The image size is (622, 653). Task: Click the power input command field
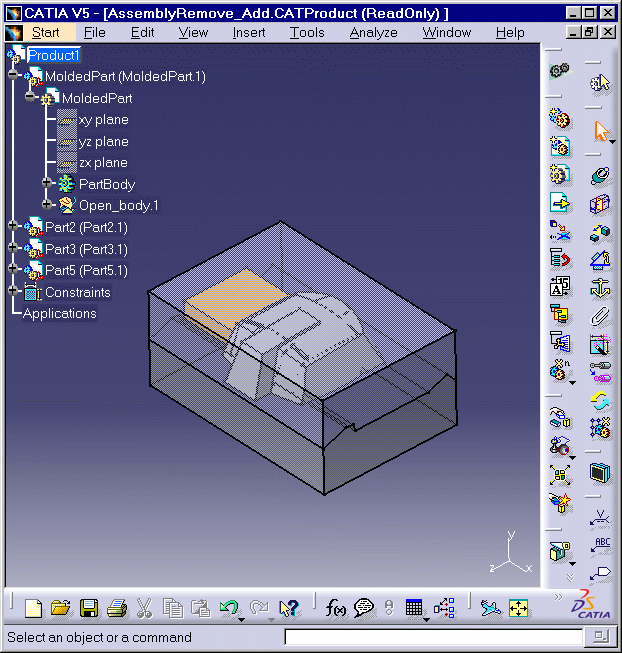coord(433,637)
